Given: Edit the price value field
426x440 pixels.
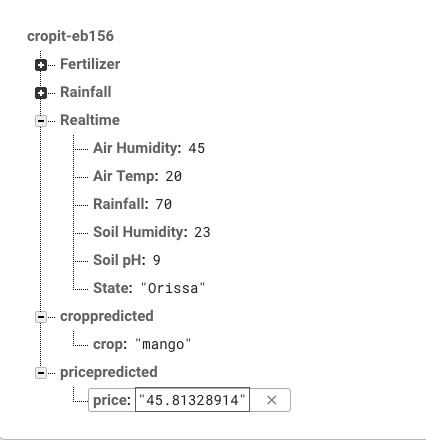Looking at the screenshot, I should tap(192, 400).
